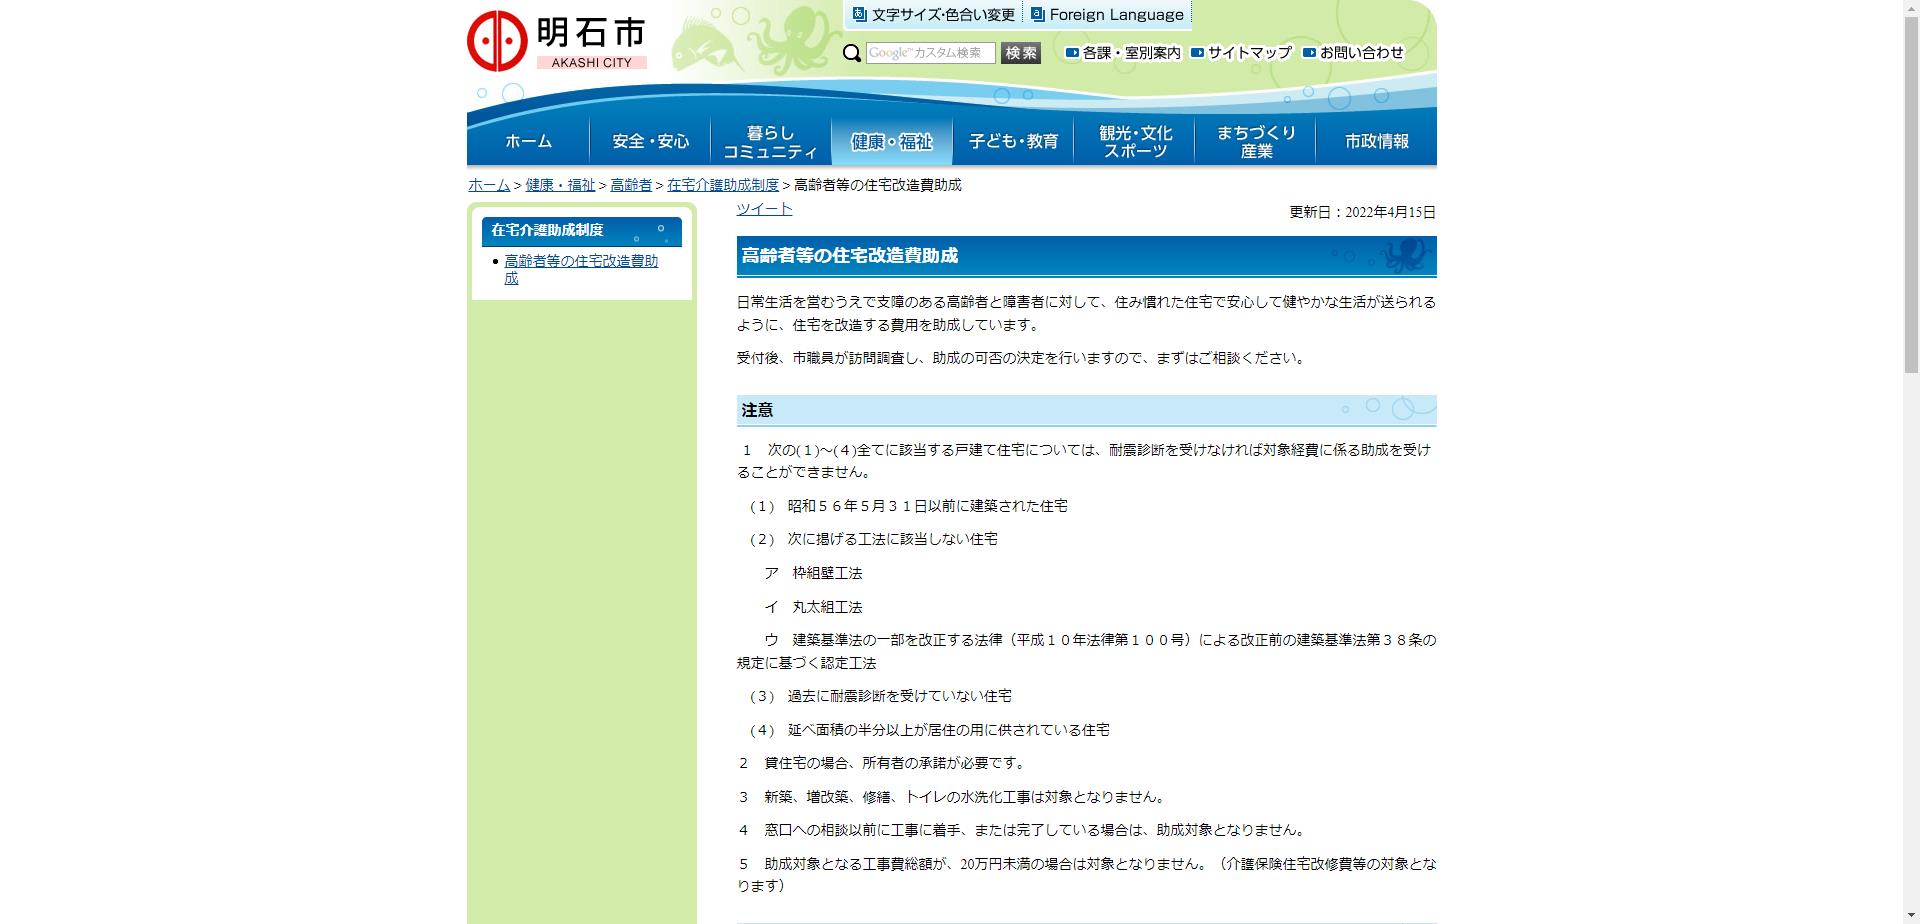Open 文字サイズ・色合い変更 settings
The image size is (1920, 924).
click(x=934, y=15)
